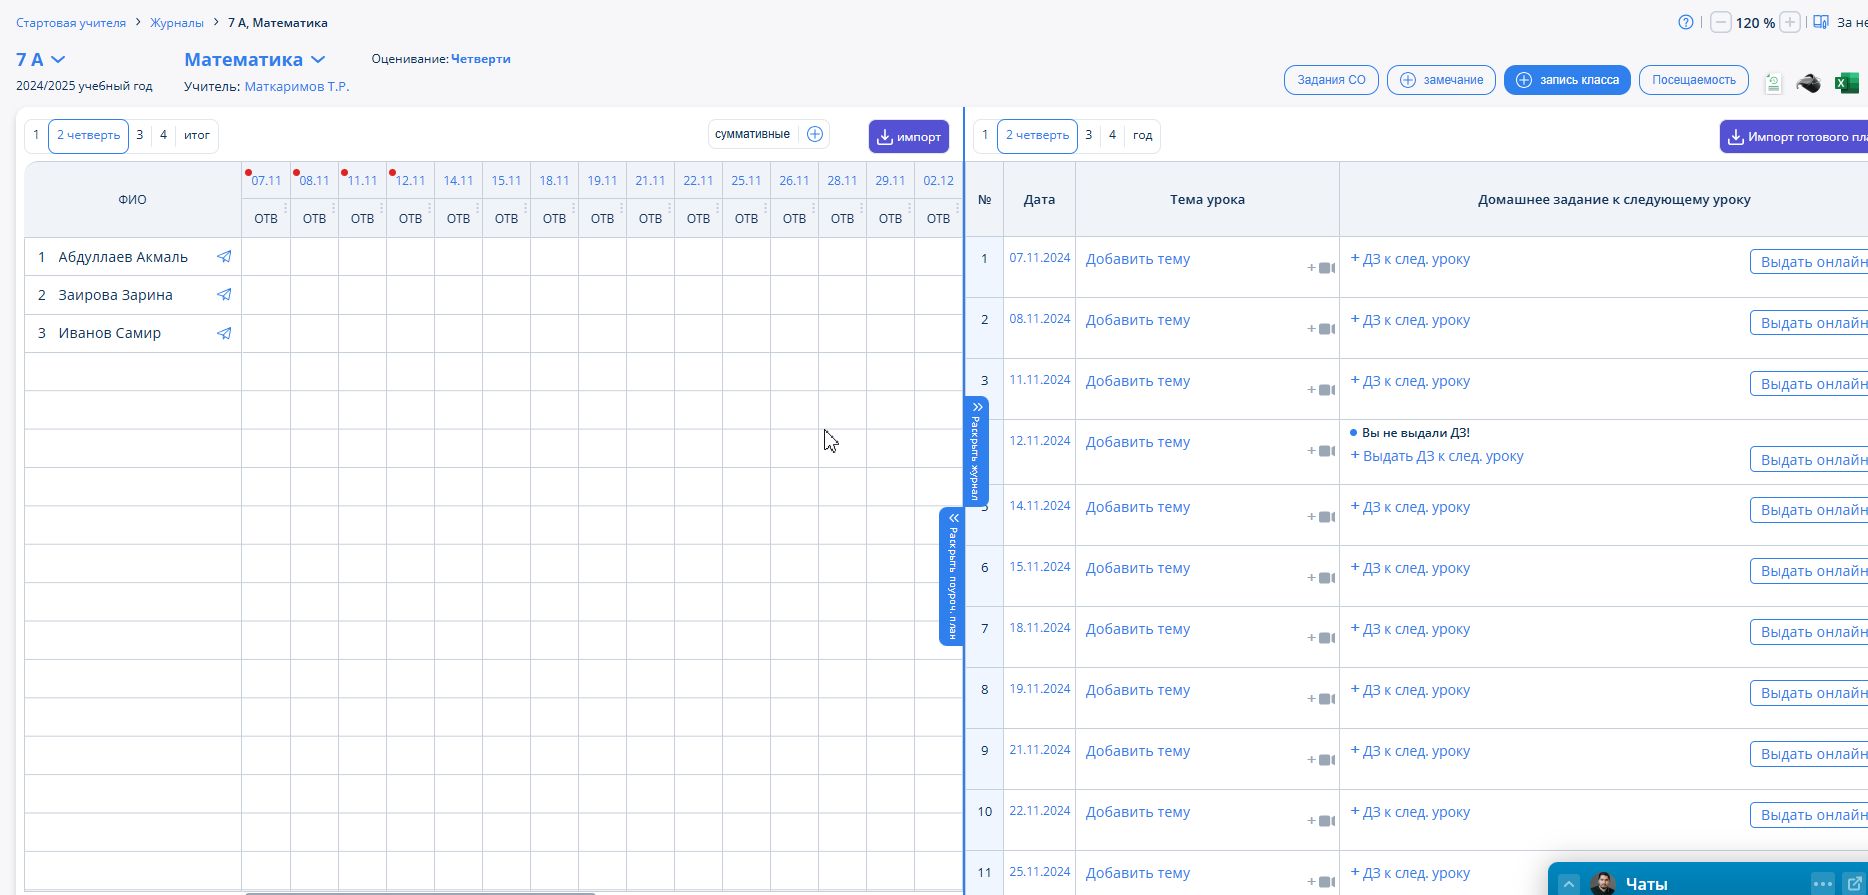1868x895 pixels.
Task: Select grade cell for Иванов Самир 19.11
Action: [x=602, y=333]
